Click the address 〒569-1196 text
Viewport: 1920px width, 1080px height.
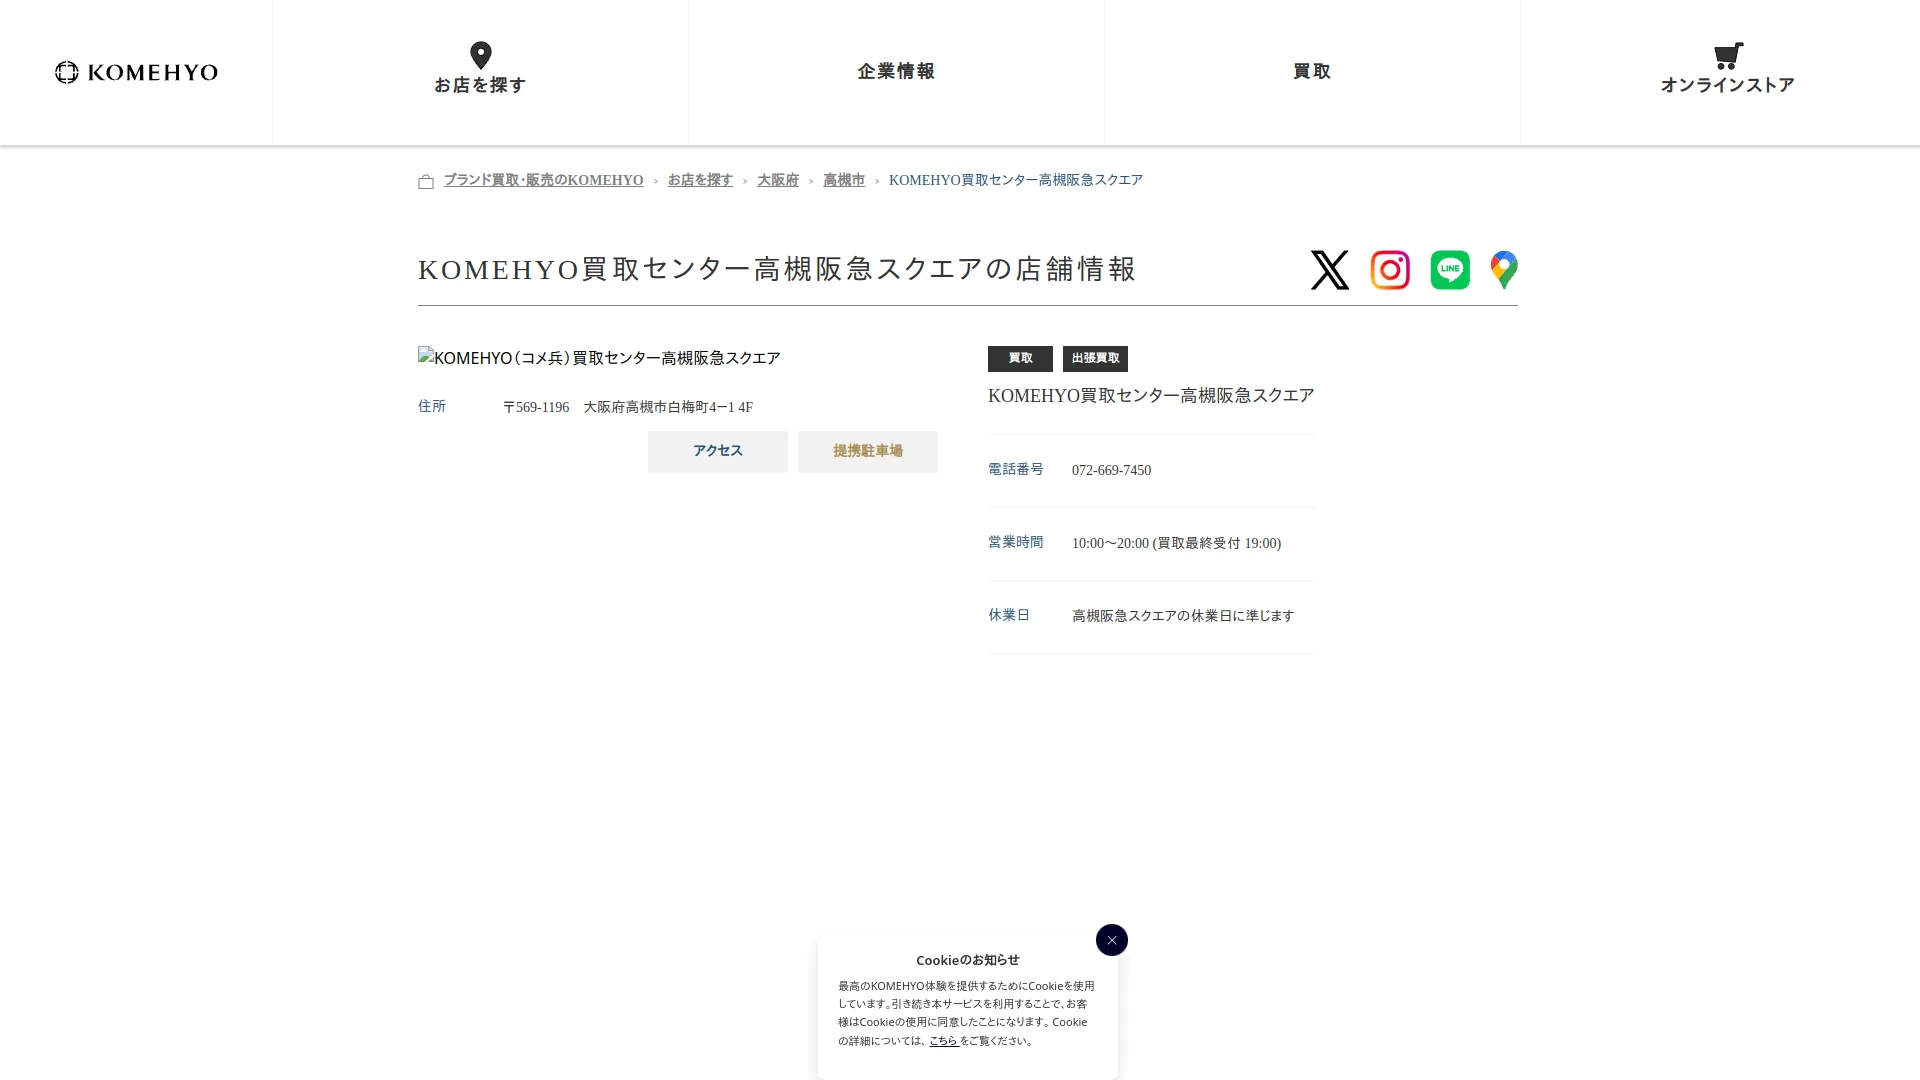click(627, 408)
